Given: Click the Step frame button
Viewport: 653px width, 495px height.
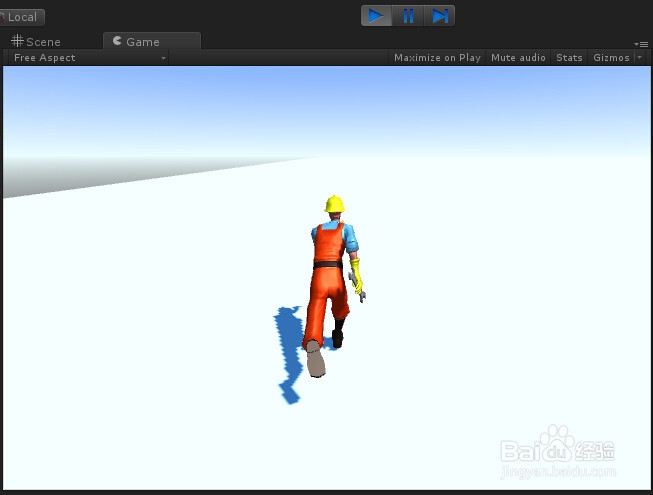Looking at the screenshot, I should click(x=439, y=16).
